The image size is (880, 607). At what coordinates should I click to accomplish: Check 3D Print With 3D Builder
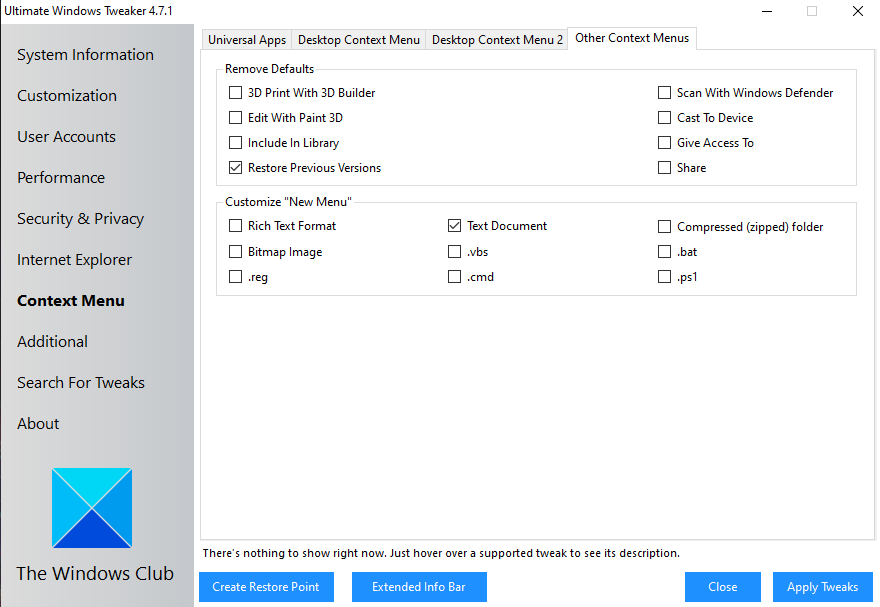236,93
